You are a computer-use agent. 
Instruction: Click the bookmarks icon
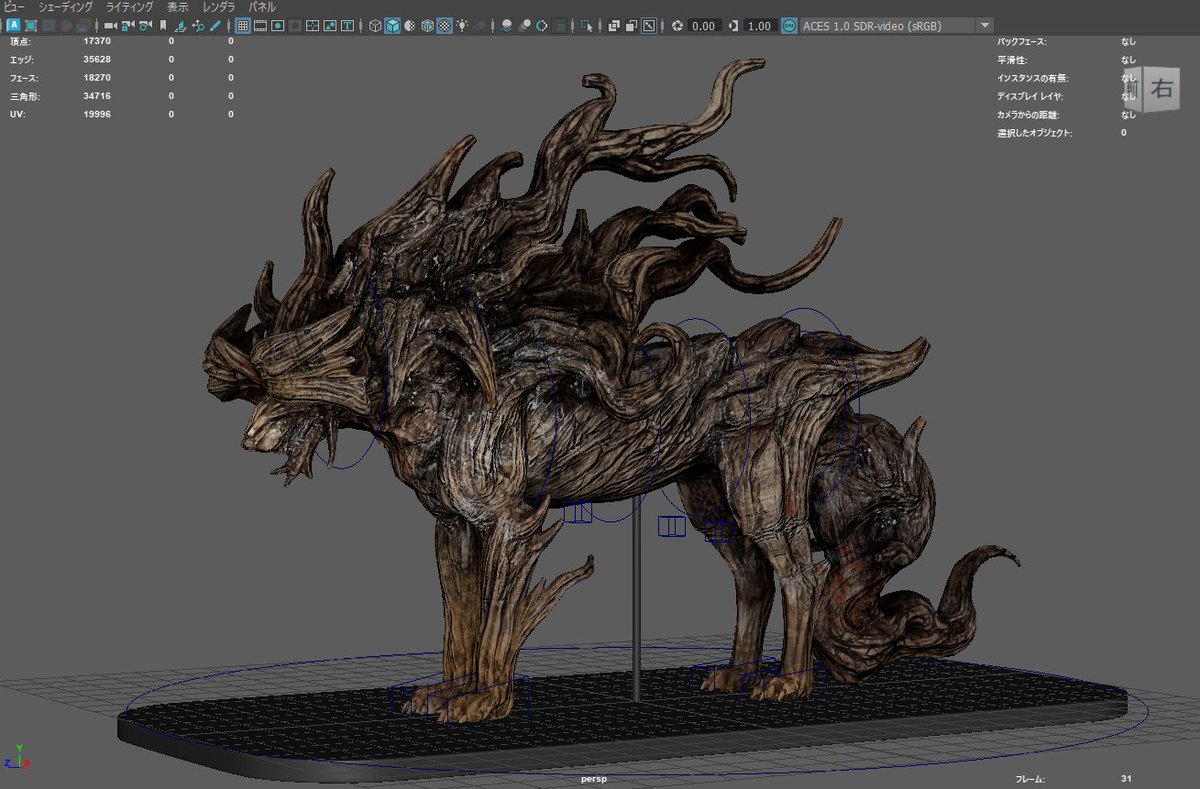pos(162,25)
